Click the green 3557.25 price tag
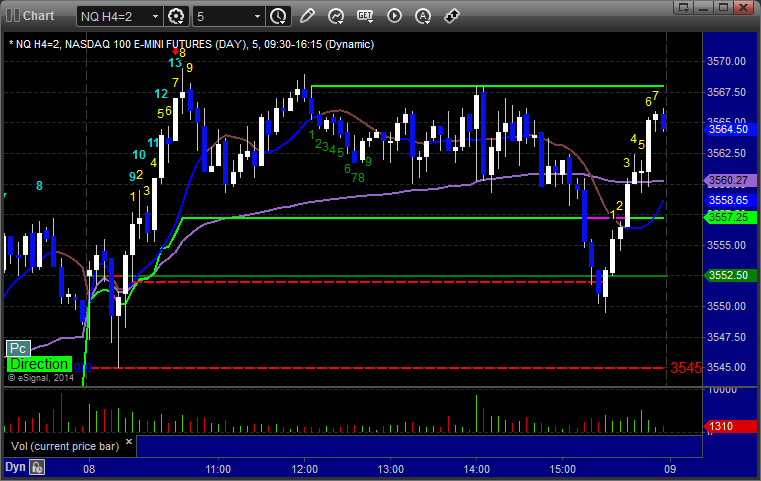 tap(729, 217)
